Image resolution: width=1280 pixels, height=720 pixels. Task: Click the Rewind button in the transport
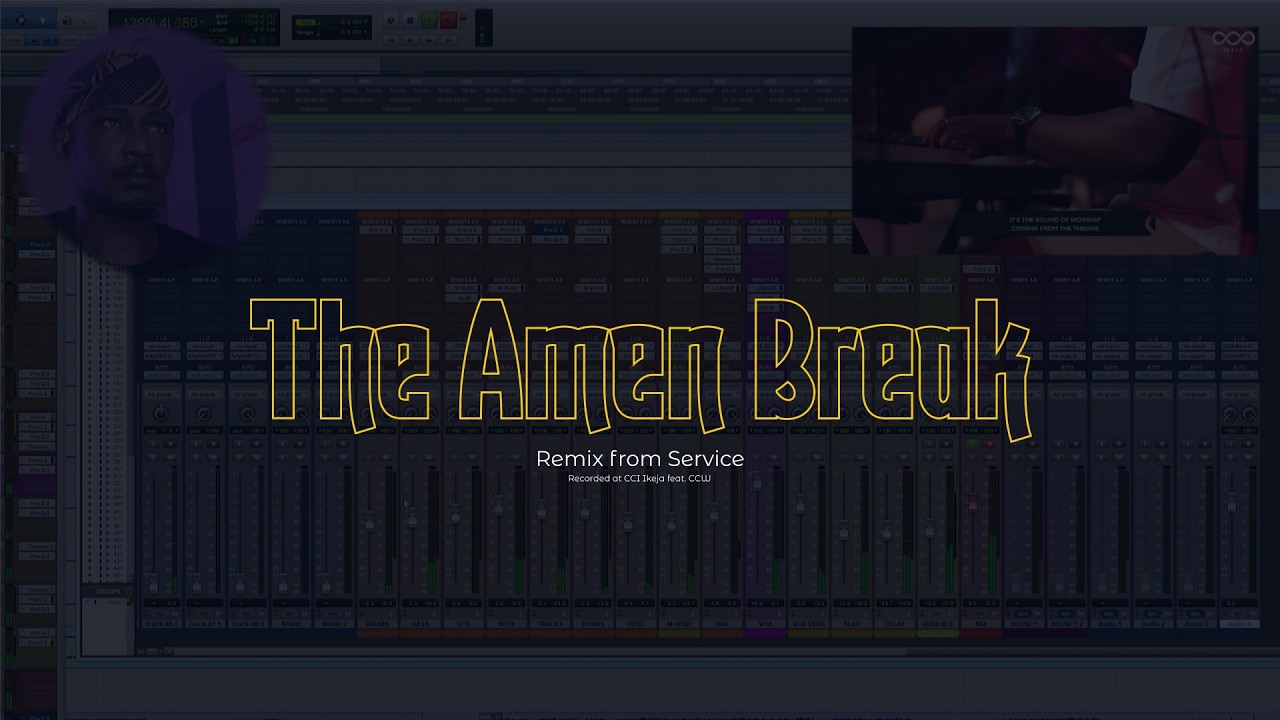[410, 40]
